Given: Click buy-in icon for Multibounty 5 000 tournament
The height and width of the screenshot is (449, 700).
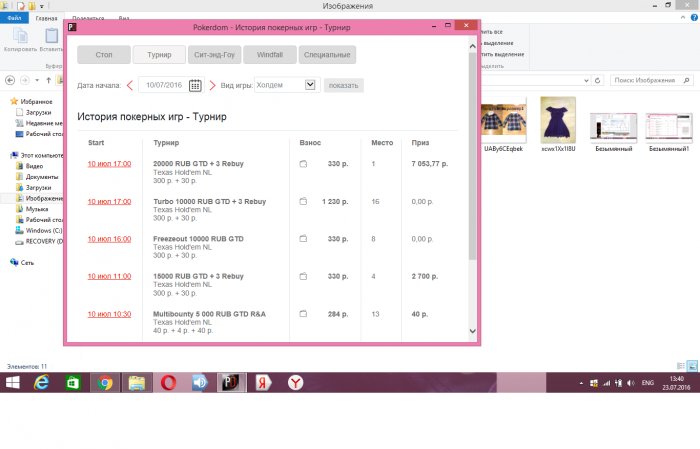Looking at the screenshot, I should tap(303, 313).
